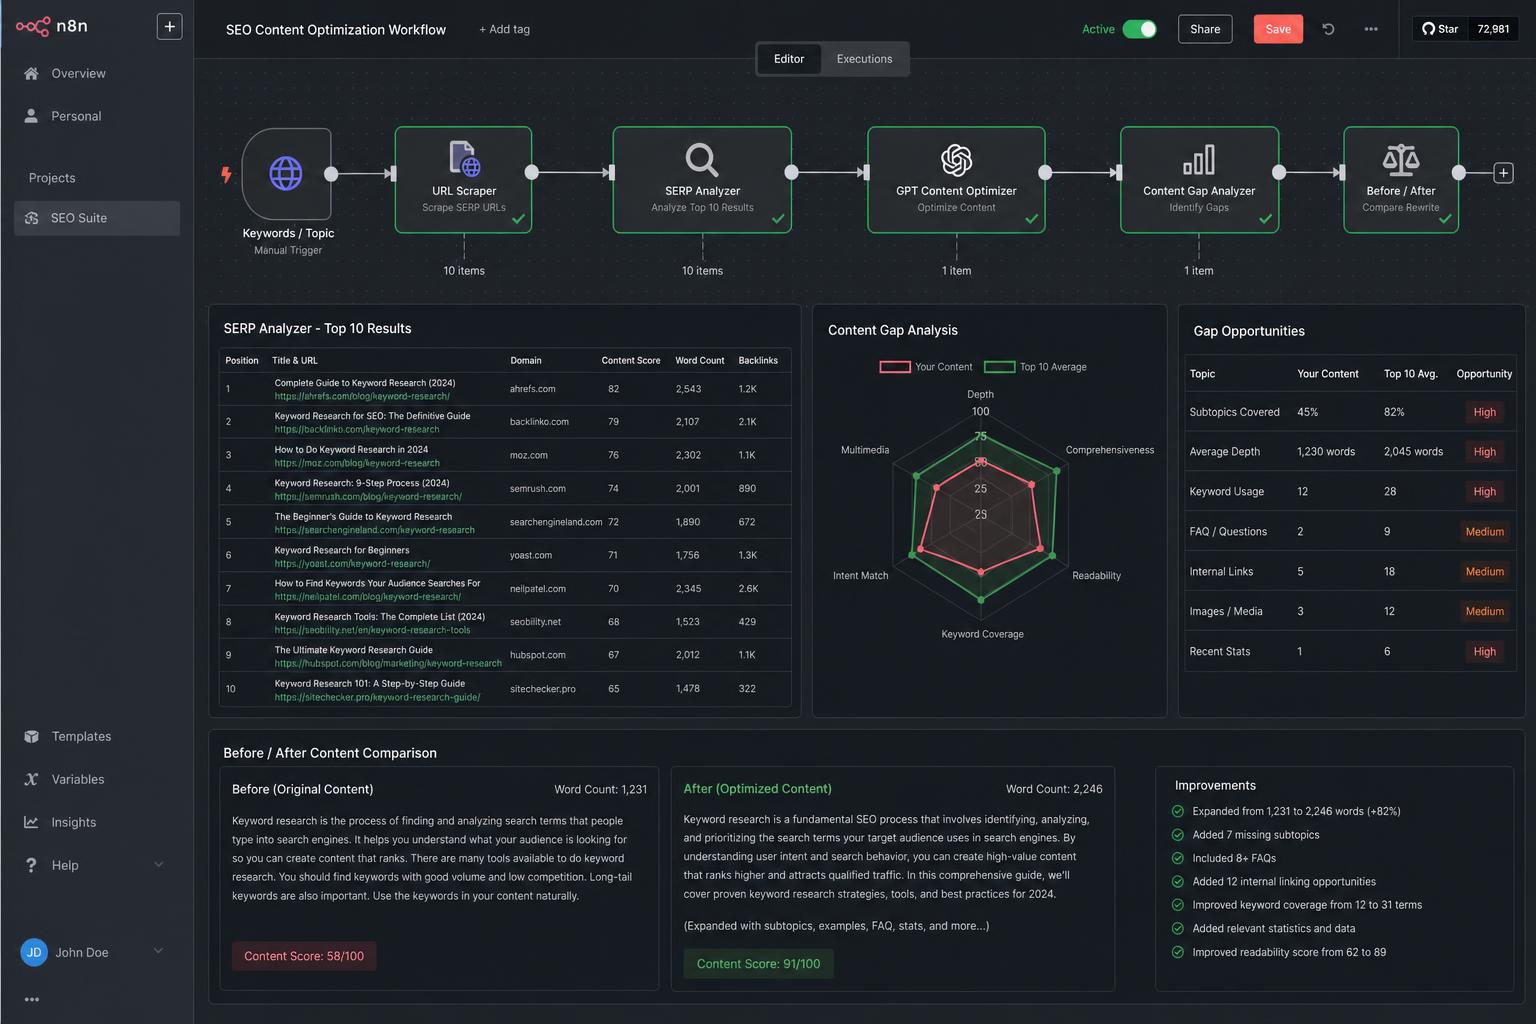Viewport: 1536px width, 1024px height.
Task: Expand the John Doe account chevron
Action: click(158, 951)
